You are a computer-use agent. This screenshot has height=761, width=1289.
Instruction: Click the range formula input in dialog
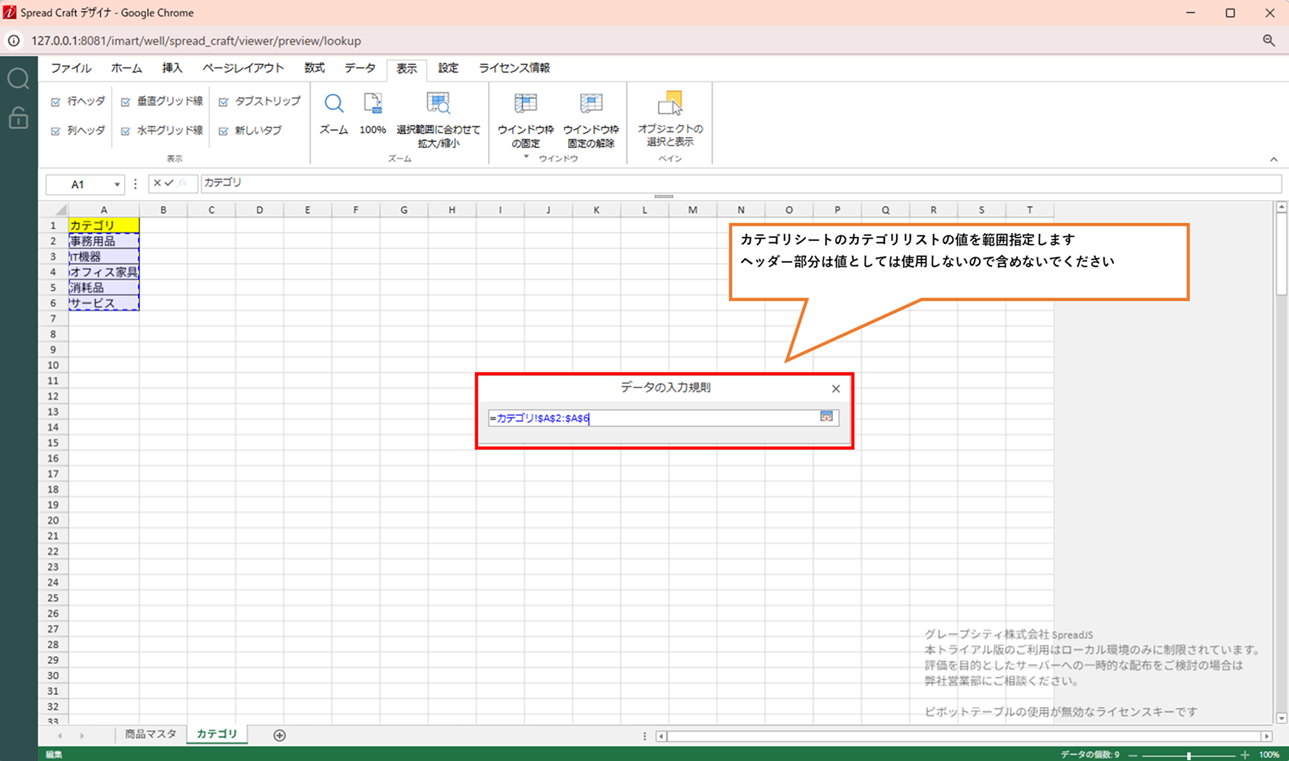coord(650,418)
